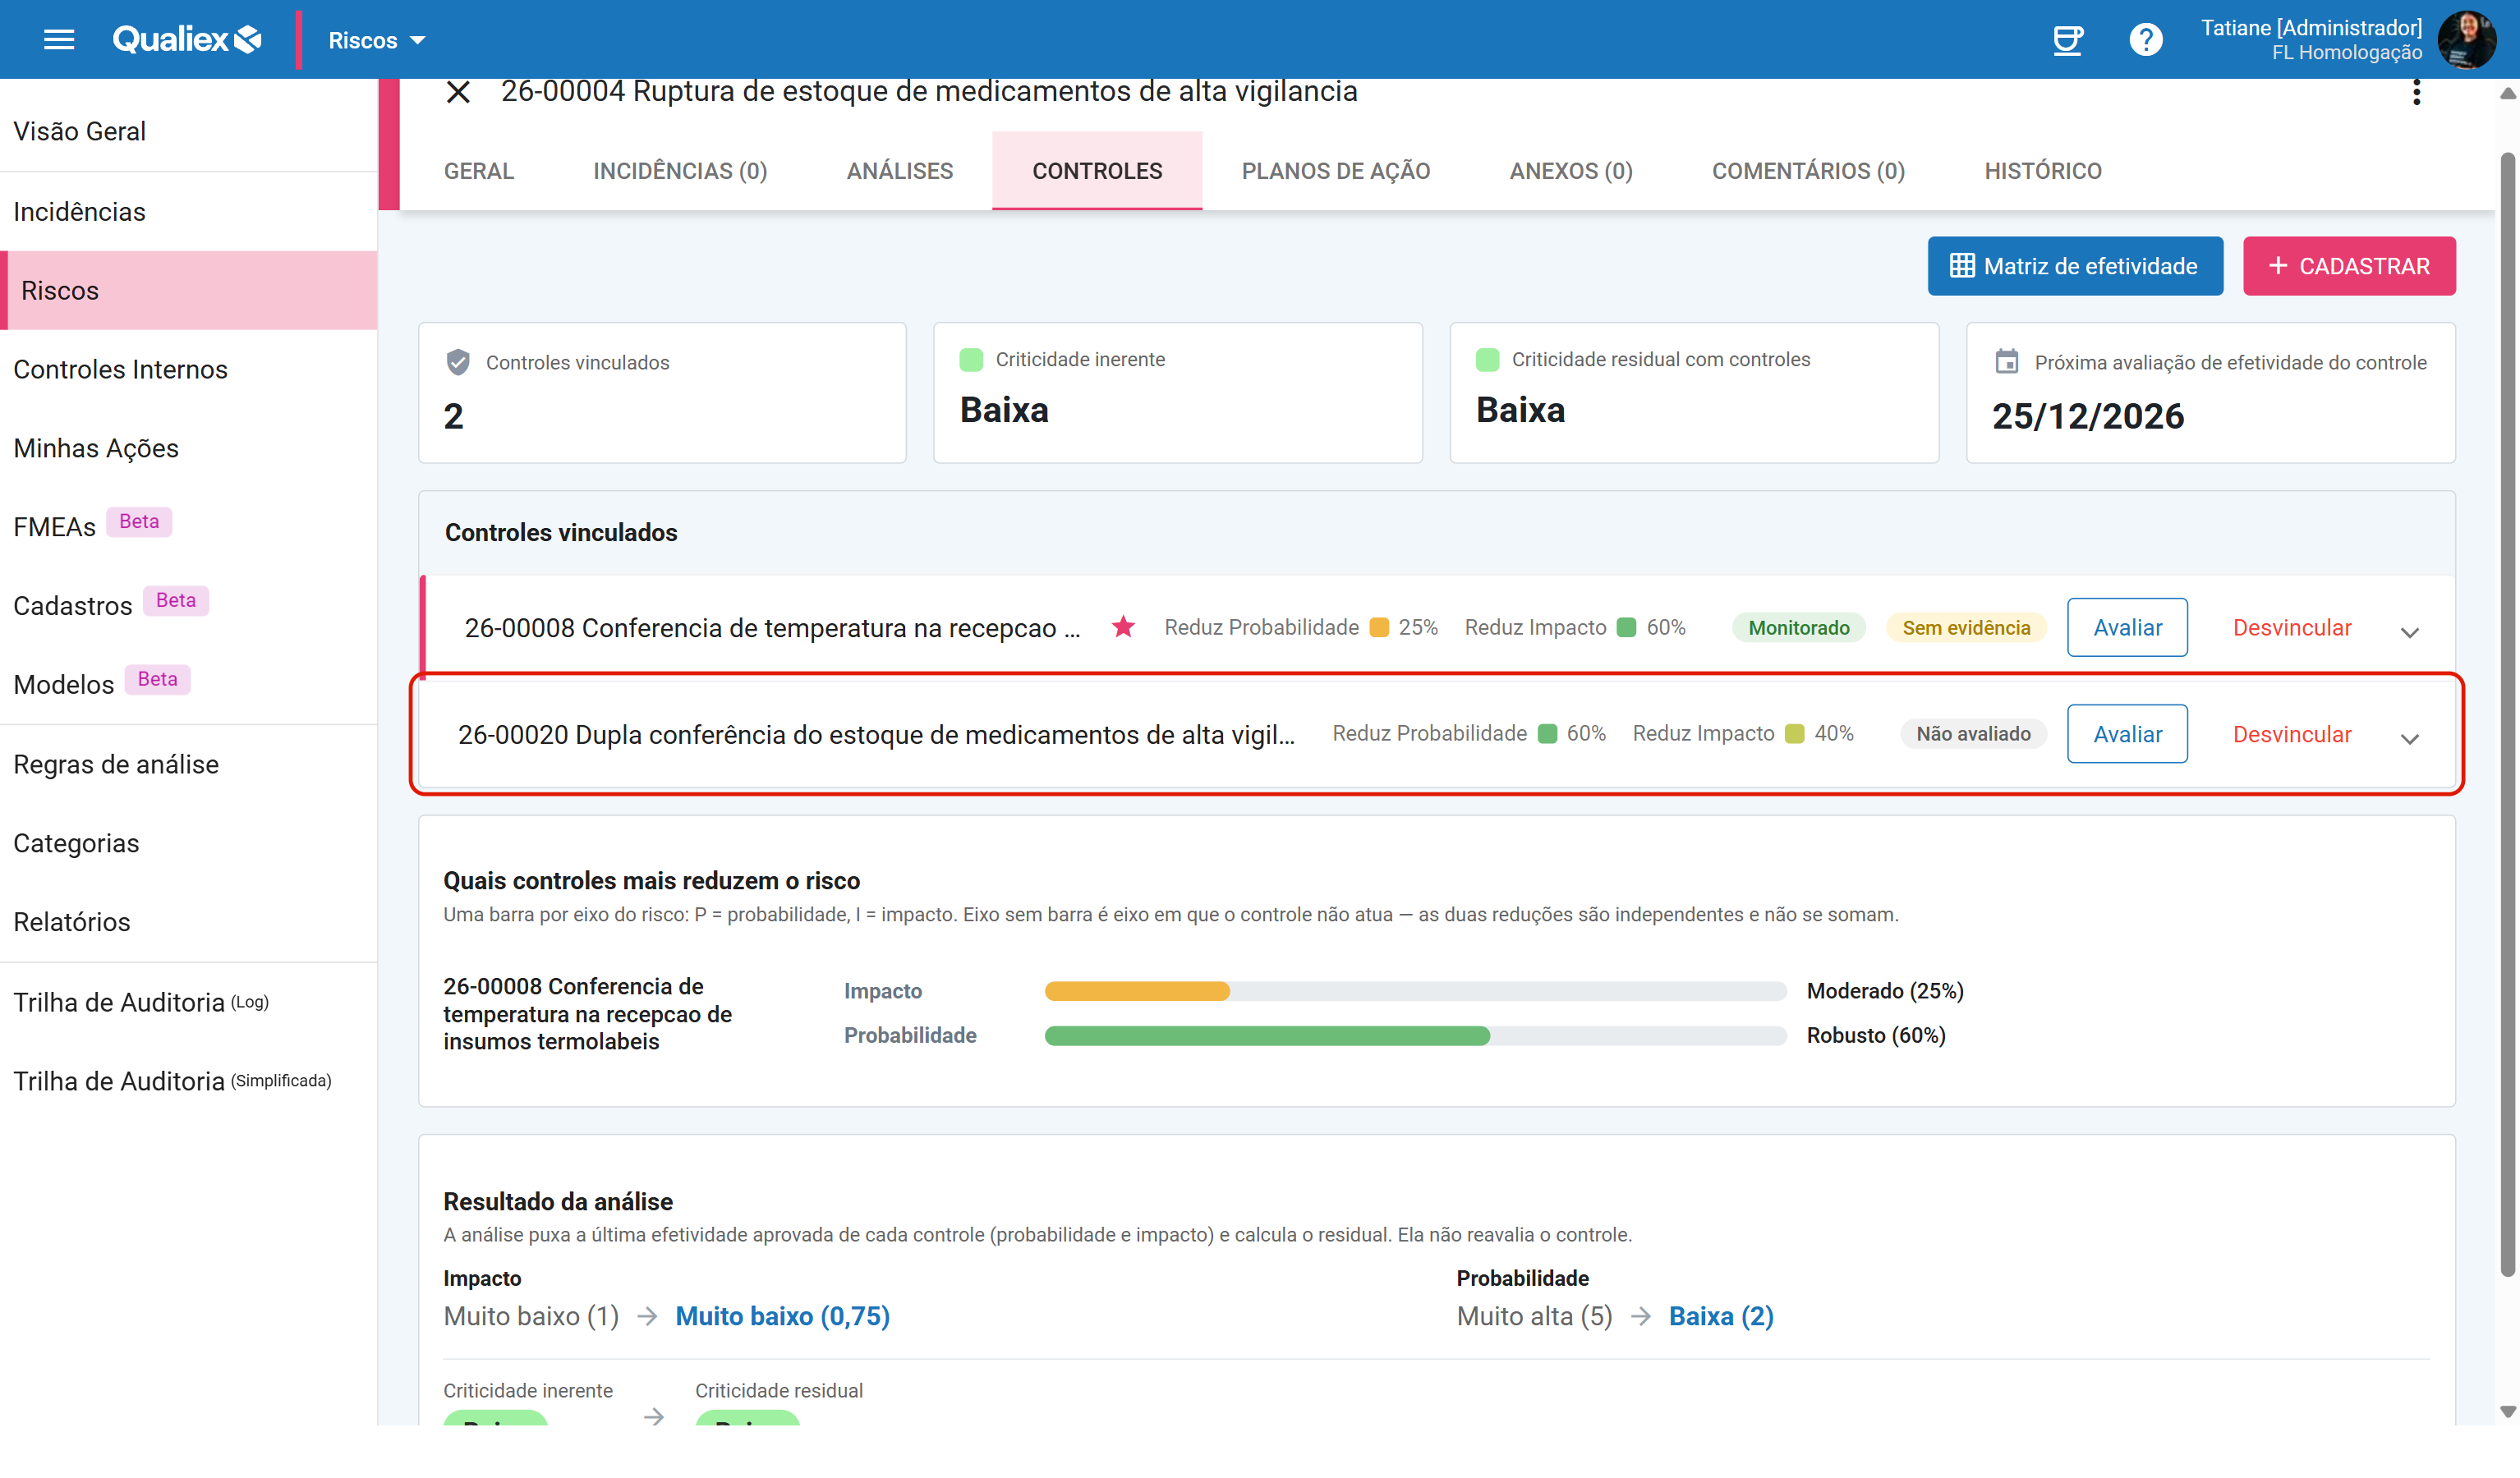Open the ANEXOS (0) tab
Screen dimensions: 2520x1478
[x=1571, y=171]
